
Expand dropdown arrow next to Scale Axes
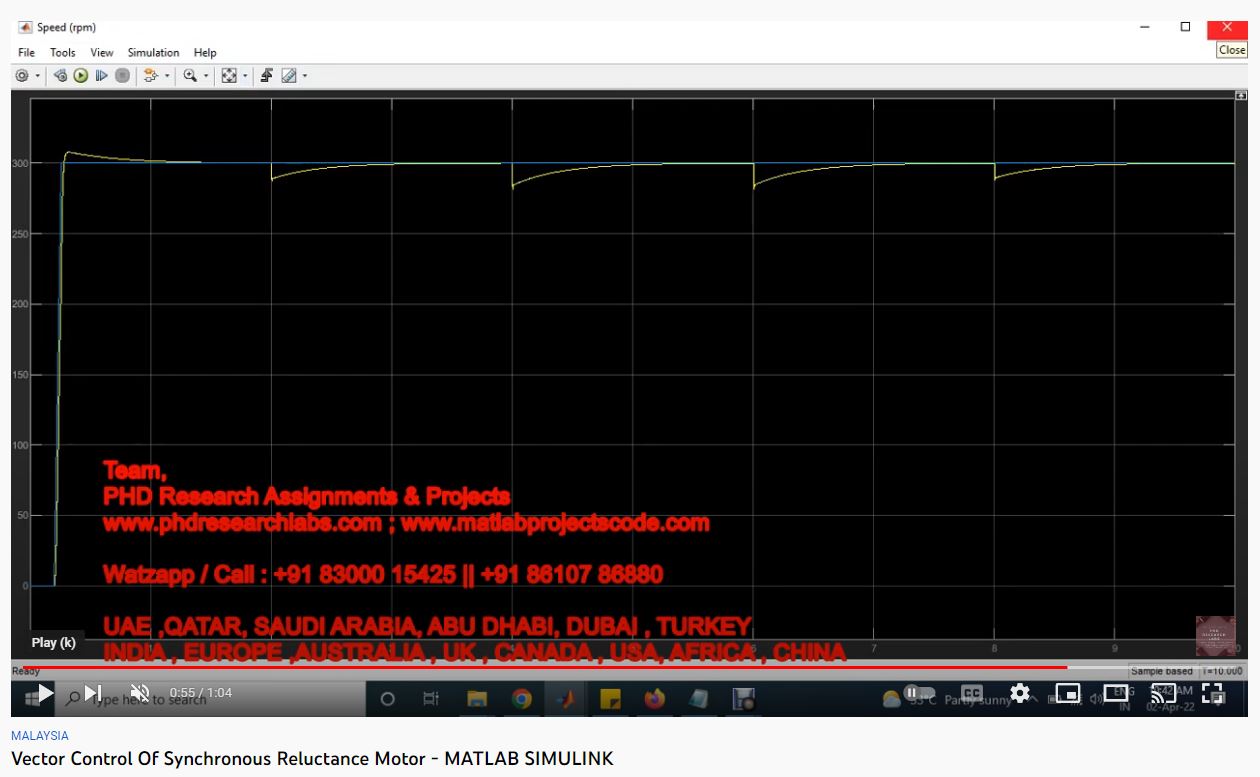point(245,76)
